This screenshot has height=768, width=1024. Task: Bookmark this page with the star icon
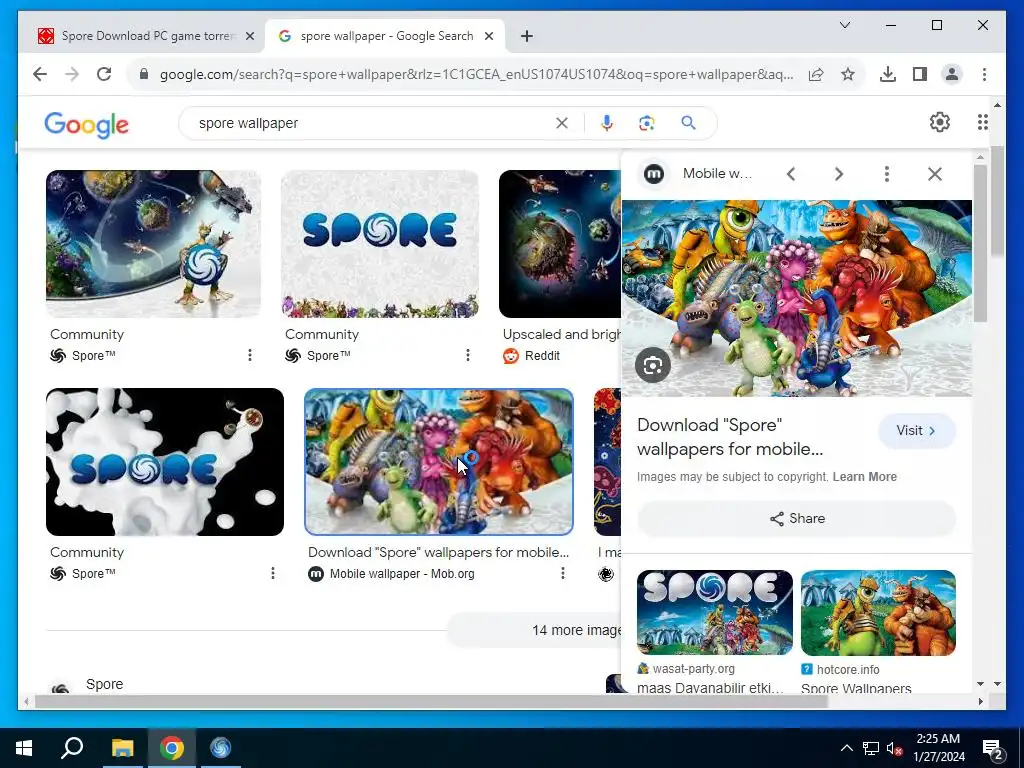pos(848,74)
